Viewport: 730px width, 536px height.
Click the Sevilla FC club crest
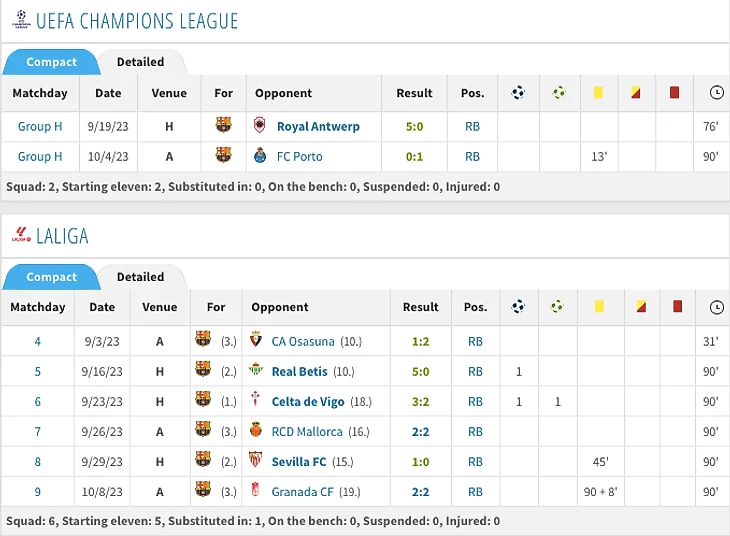[x=256, y=459]
